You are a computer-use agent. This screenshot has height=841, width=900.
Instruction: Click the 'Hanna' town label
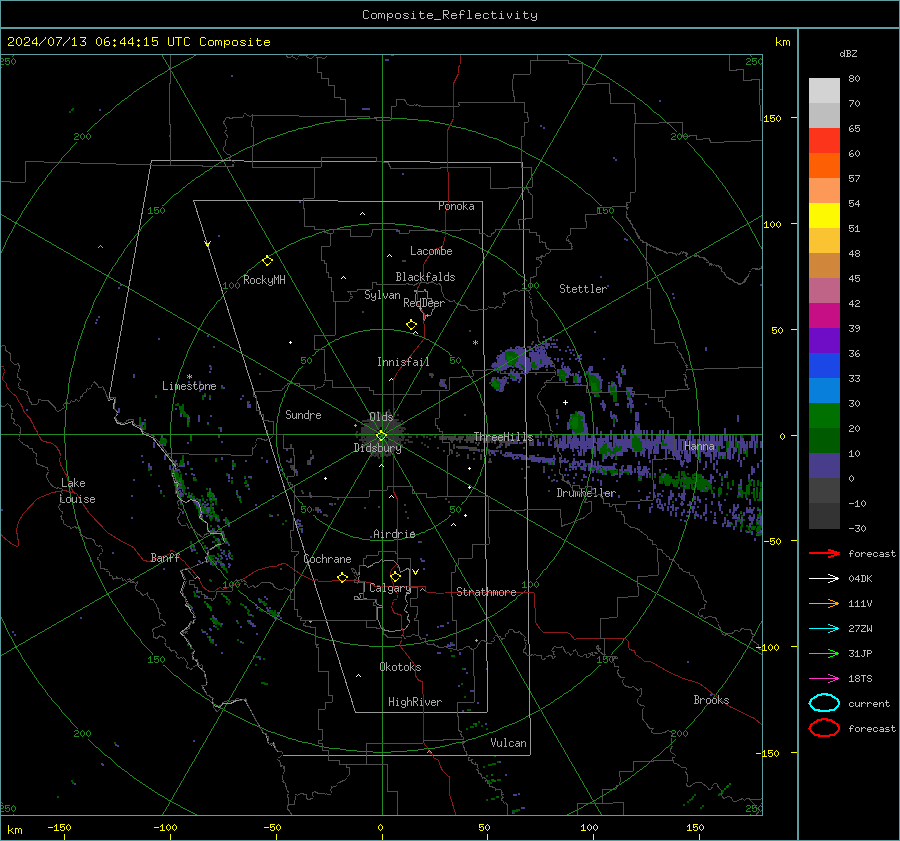(x=699, y=446)
